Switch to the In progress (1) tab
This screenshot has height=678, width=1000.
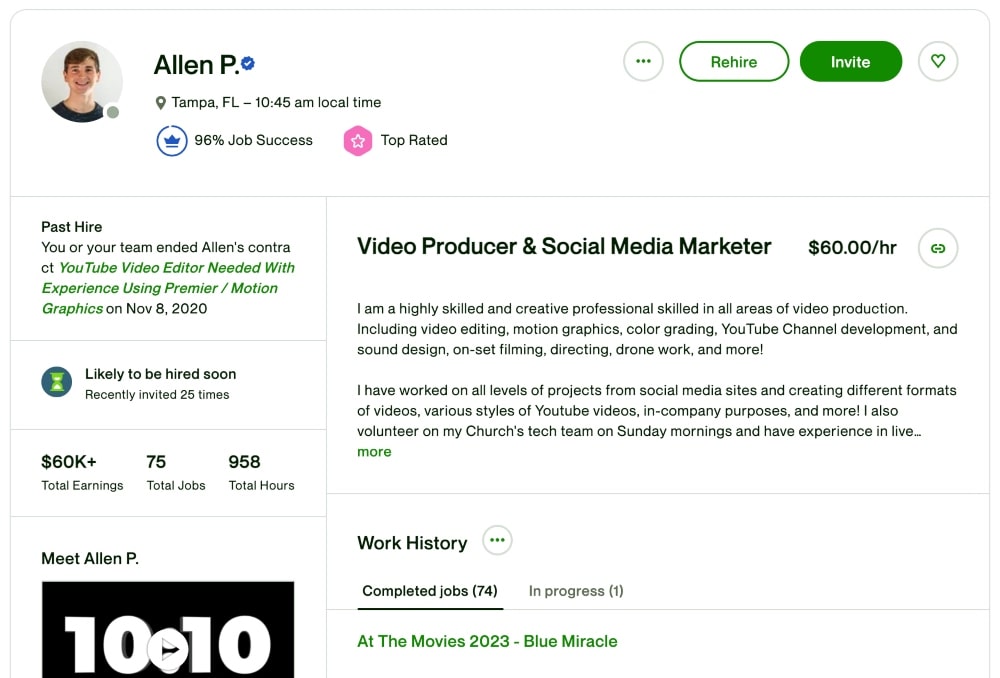click(576, 591)
